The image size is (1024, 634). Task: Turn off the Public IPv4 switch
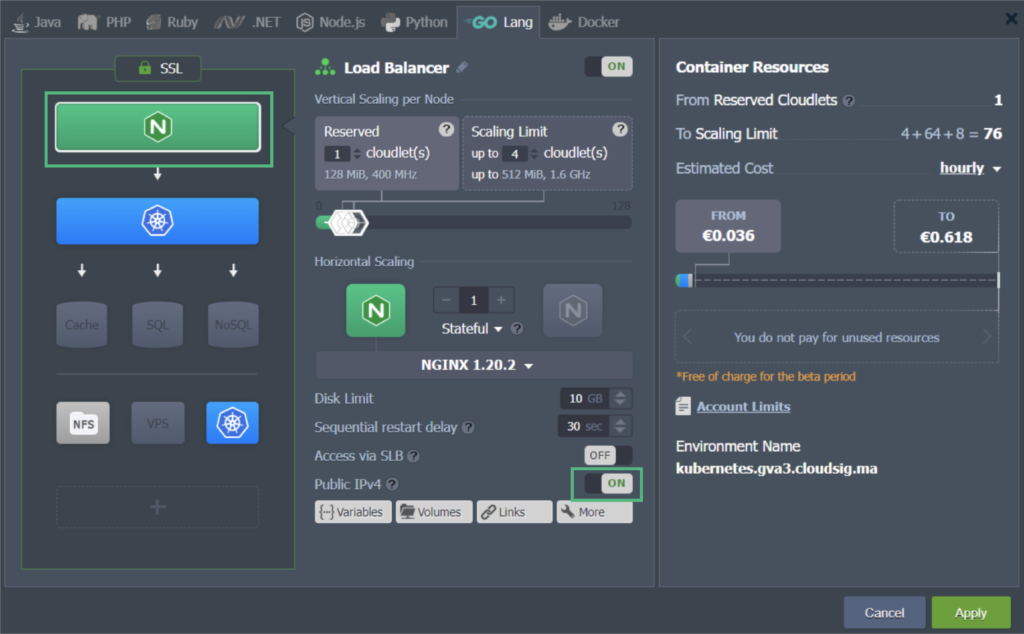pos(608,484)
